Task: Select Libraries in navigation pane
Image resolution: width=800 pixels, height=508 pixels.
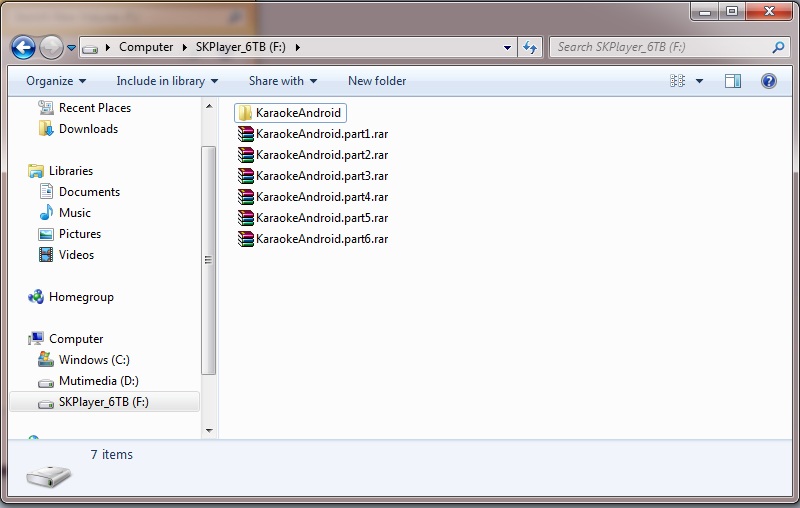Action: click(71, 171)
